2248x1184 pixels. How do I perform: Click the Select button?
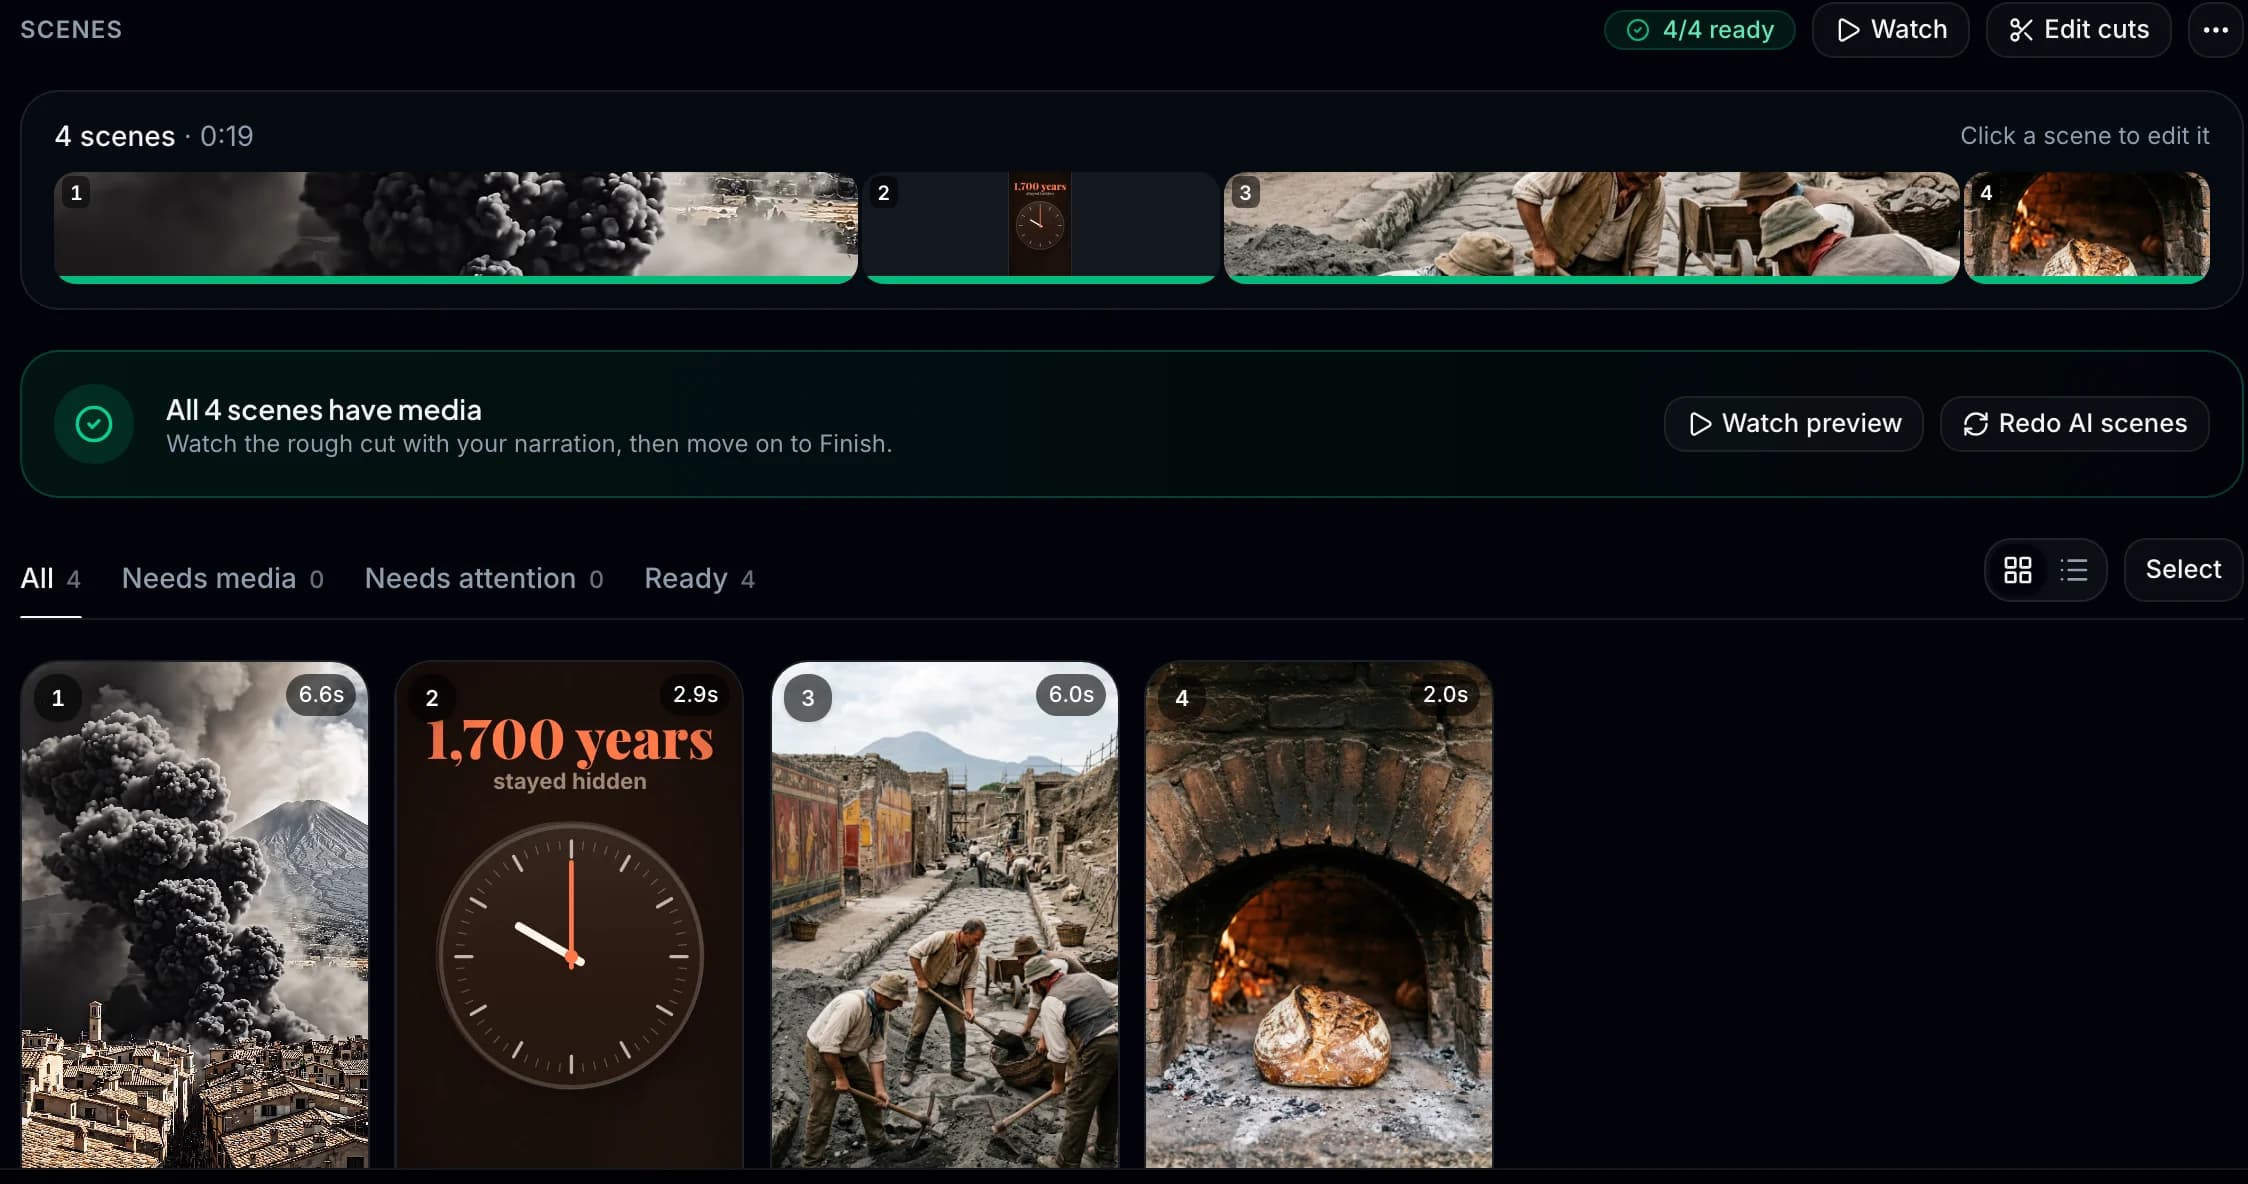2183,570
